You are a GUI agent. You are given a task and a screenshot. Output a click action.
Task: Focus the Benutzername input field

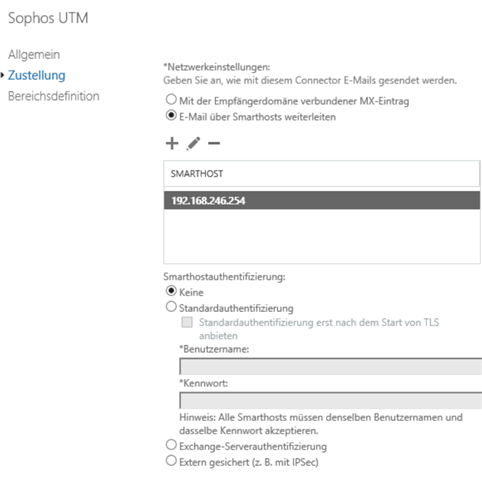click(331, 367)
